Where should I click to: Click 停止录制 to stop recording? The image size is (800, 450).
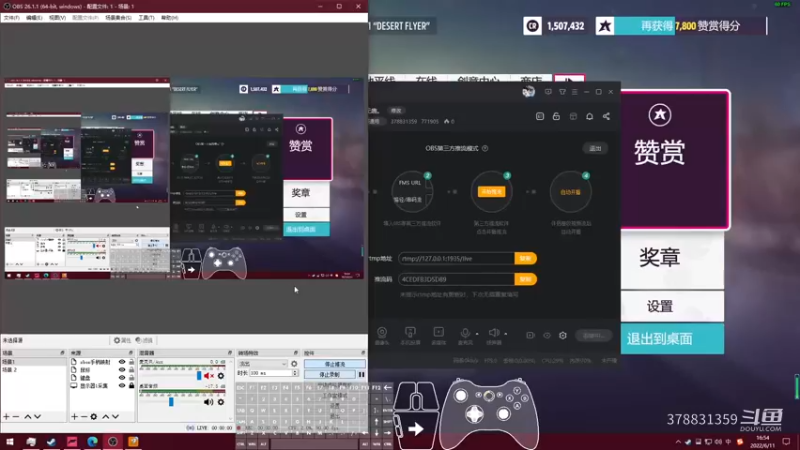pyautogui.click(x=330, y=374)
